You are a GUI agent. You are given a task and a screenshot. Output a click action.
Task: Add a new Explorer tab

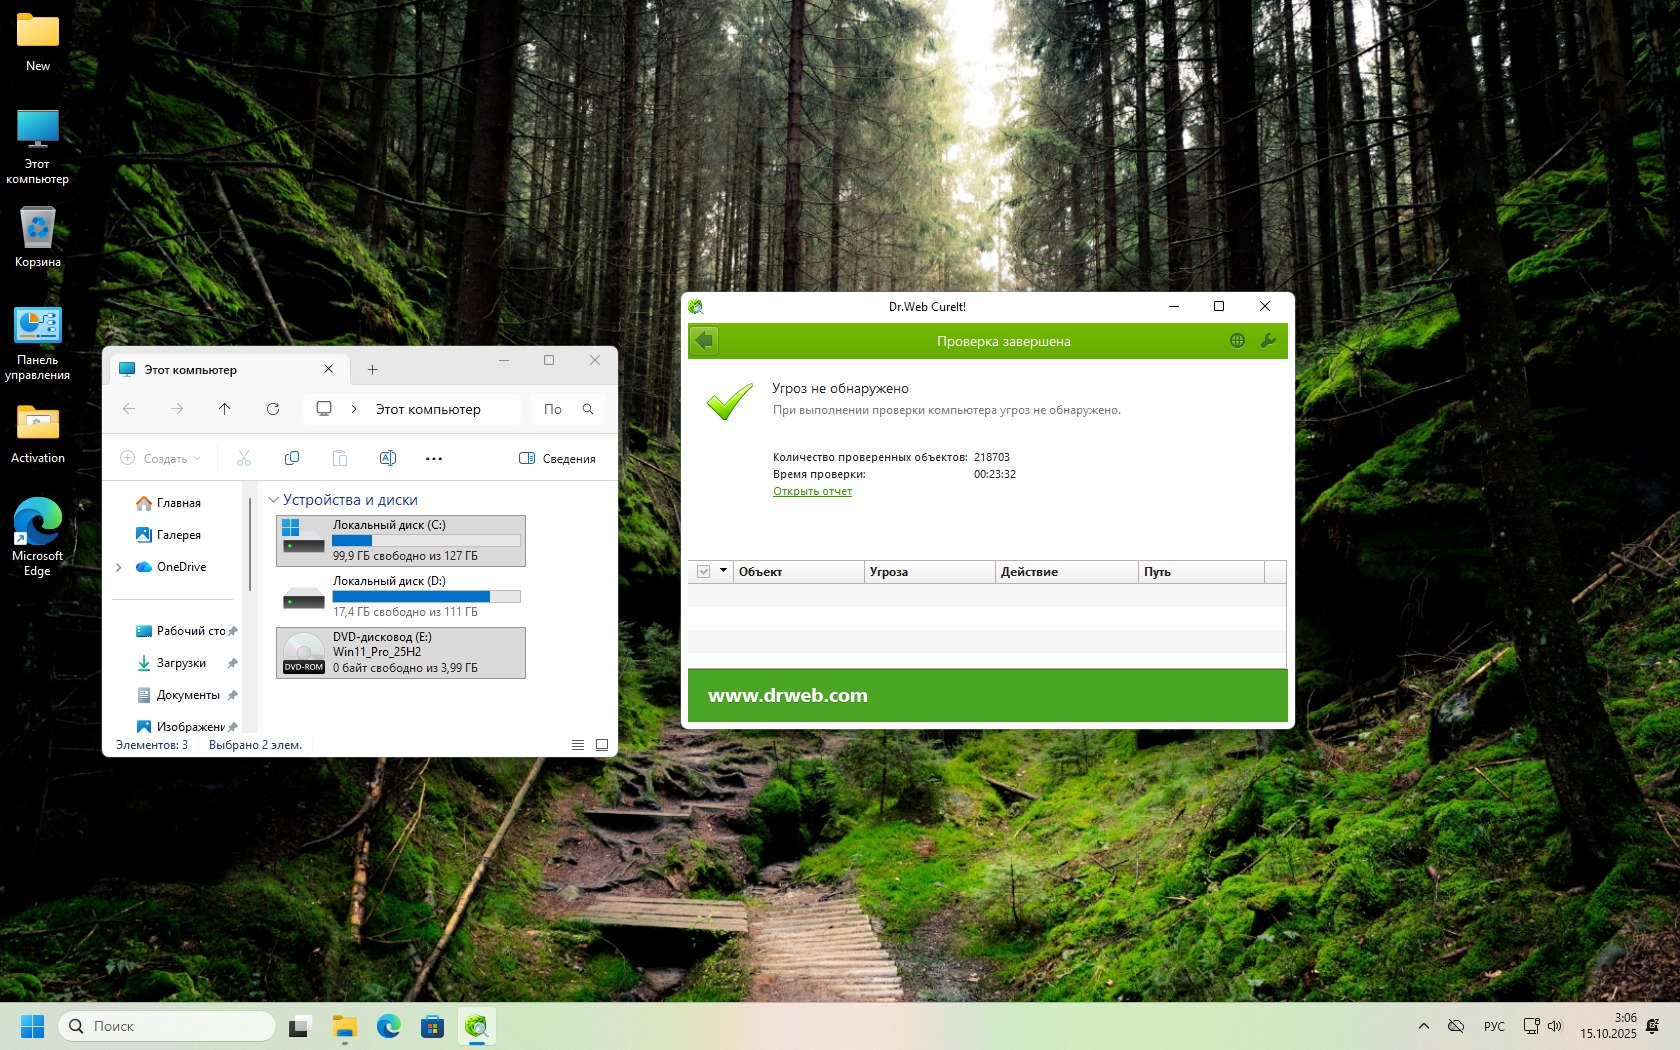(x=372, y=370)
